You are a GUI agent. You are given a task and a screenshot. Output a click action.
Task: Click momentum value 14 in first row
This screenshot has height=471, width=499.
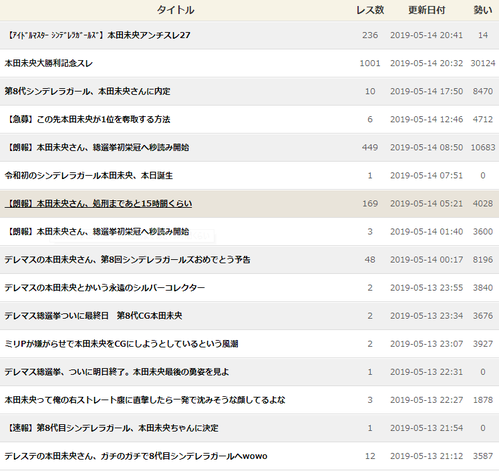[x=483, y=35]
